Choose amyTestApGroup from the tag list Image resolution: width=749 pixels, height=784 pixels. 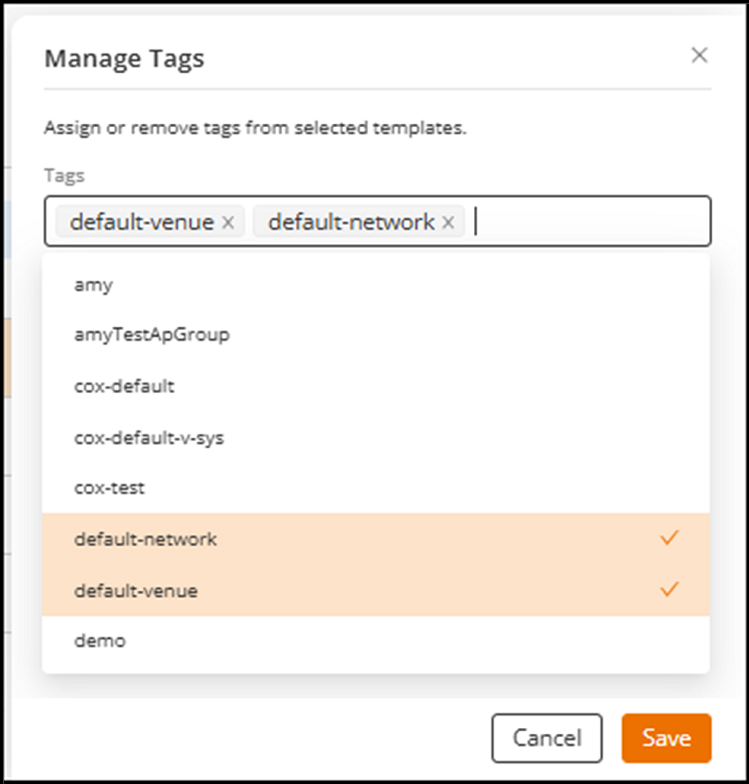[152, 335]
